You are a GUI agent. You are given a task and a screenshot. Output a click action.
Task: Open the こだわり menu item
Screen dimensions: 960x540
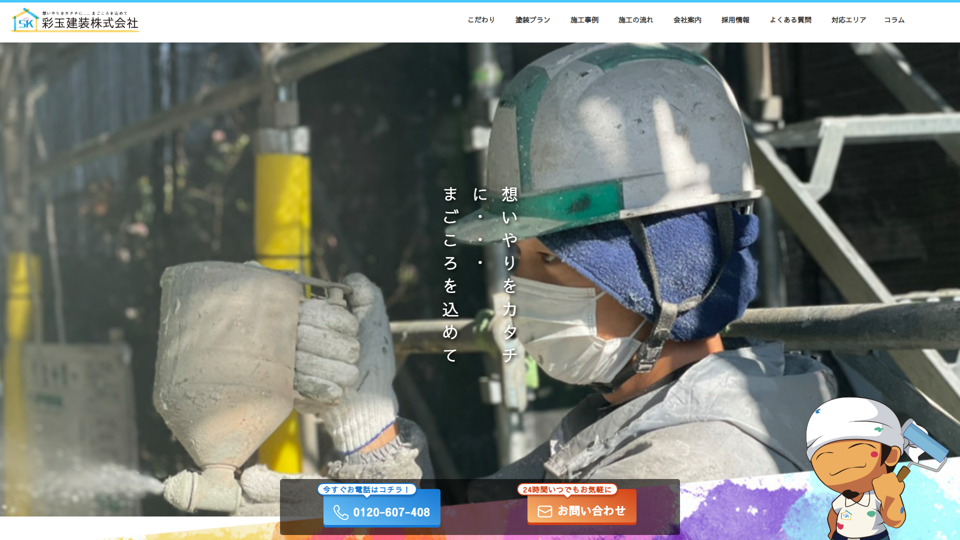[x=481, y=20]
